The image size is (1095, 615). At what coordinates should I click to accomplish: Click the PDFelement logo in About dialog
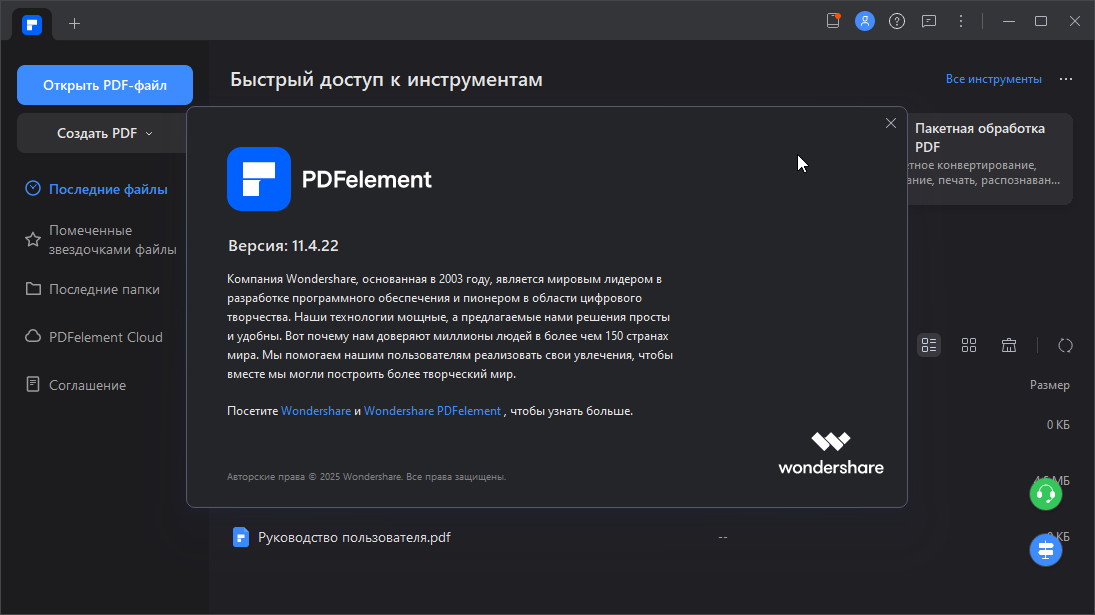coord(259,179)
